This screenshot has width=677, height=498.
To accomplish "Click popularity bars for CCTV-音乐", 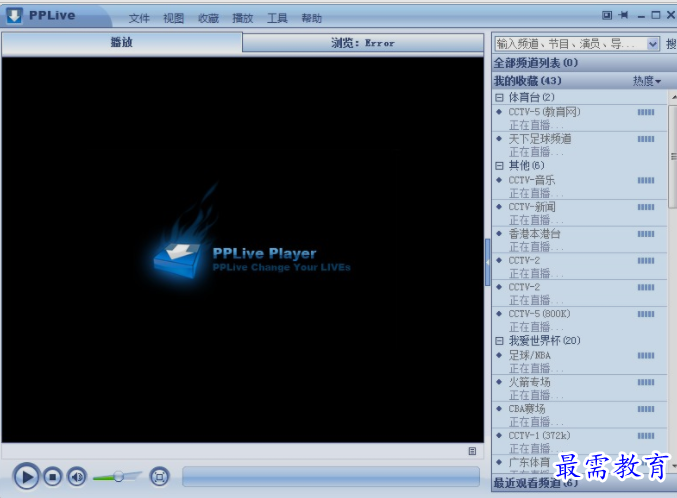I will pyautogui.click(x=646, y=181).
